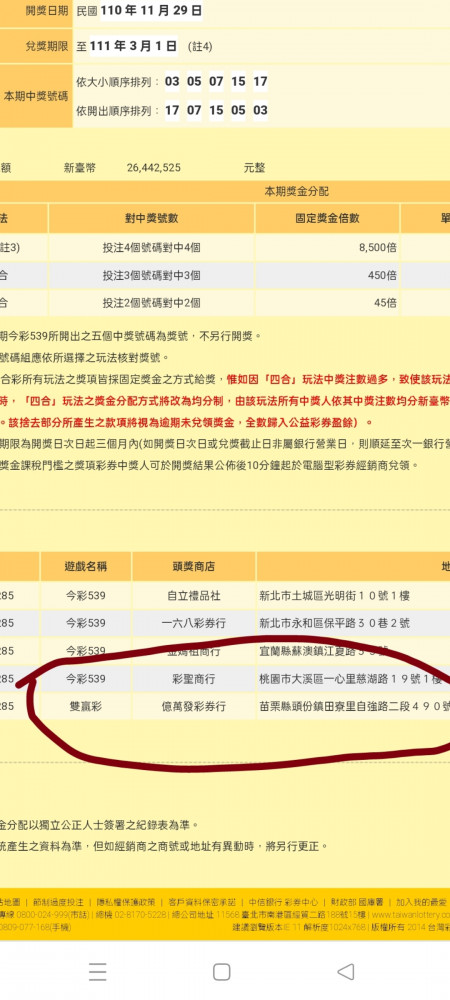Click the 本期獎金分配 table title
The image size is (450, 1000).
pos(297,191)
